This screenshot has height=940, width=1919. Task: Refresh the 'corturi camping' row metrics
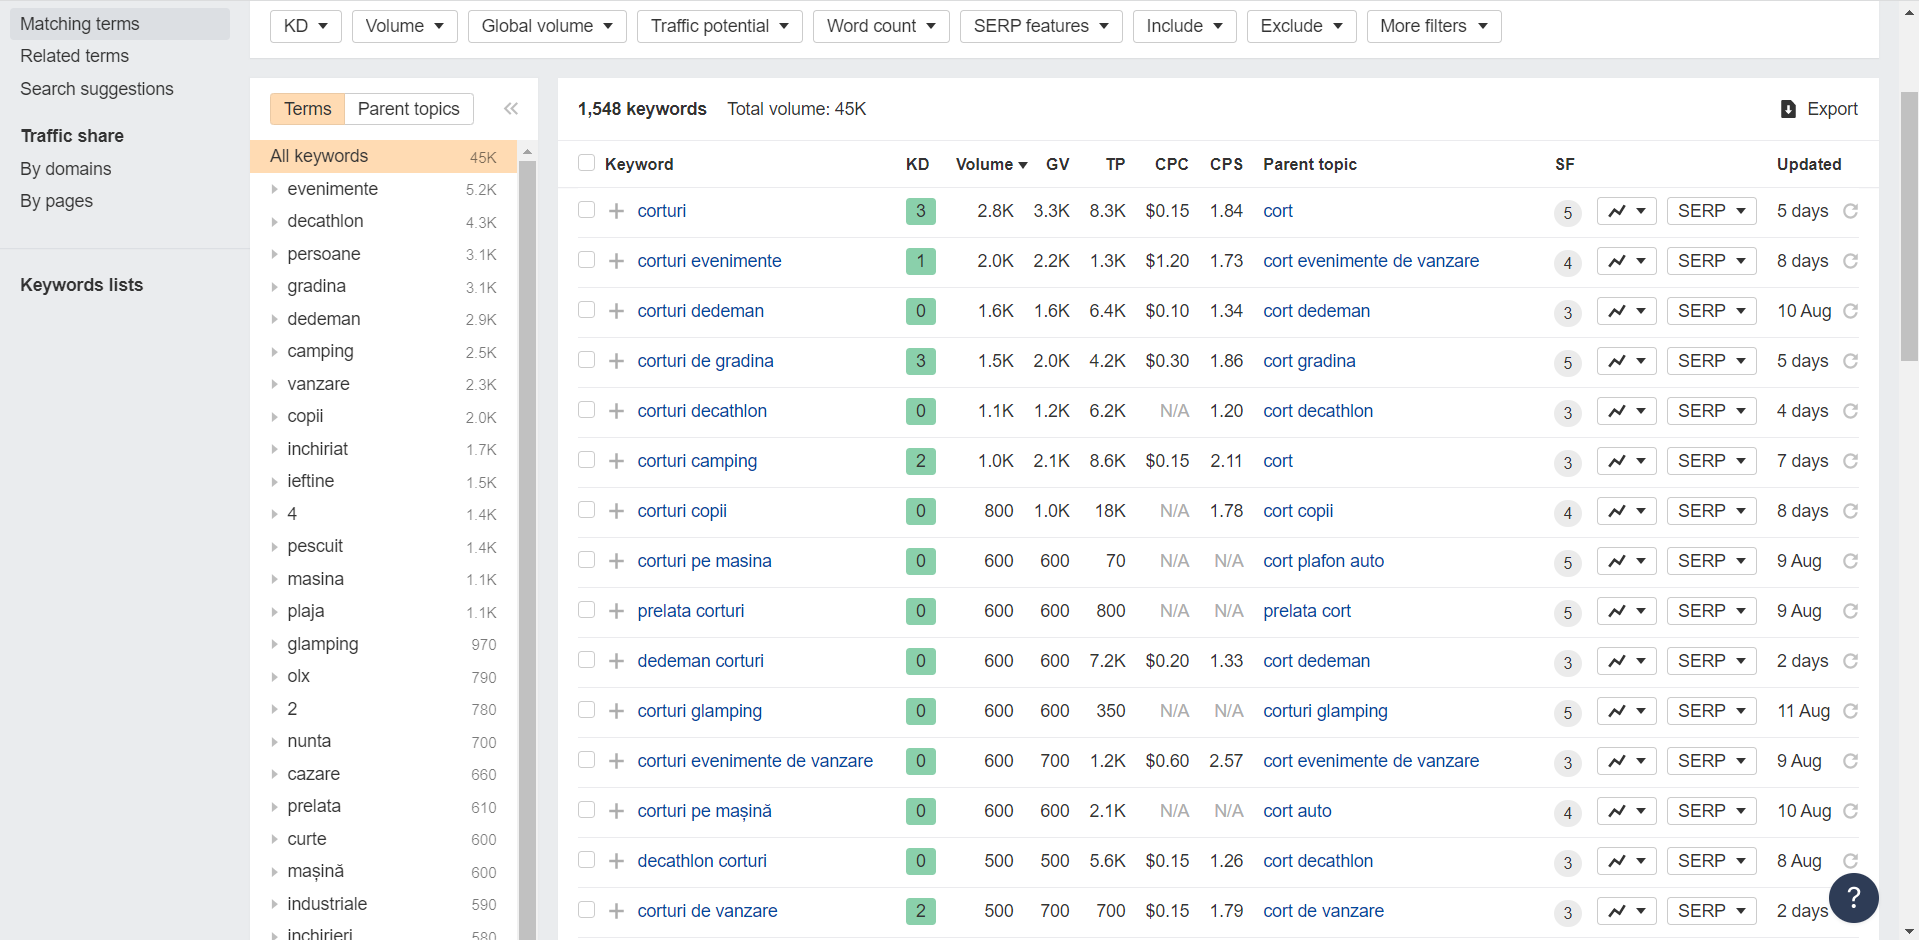(1850, 461)
